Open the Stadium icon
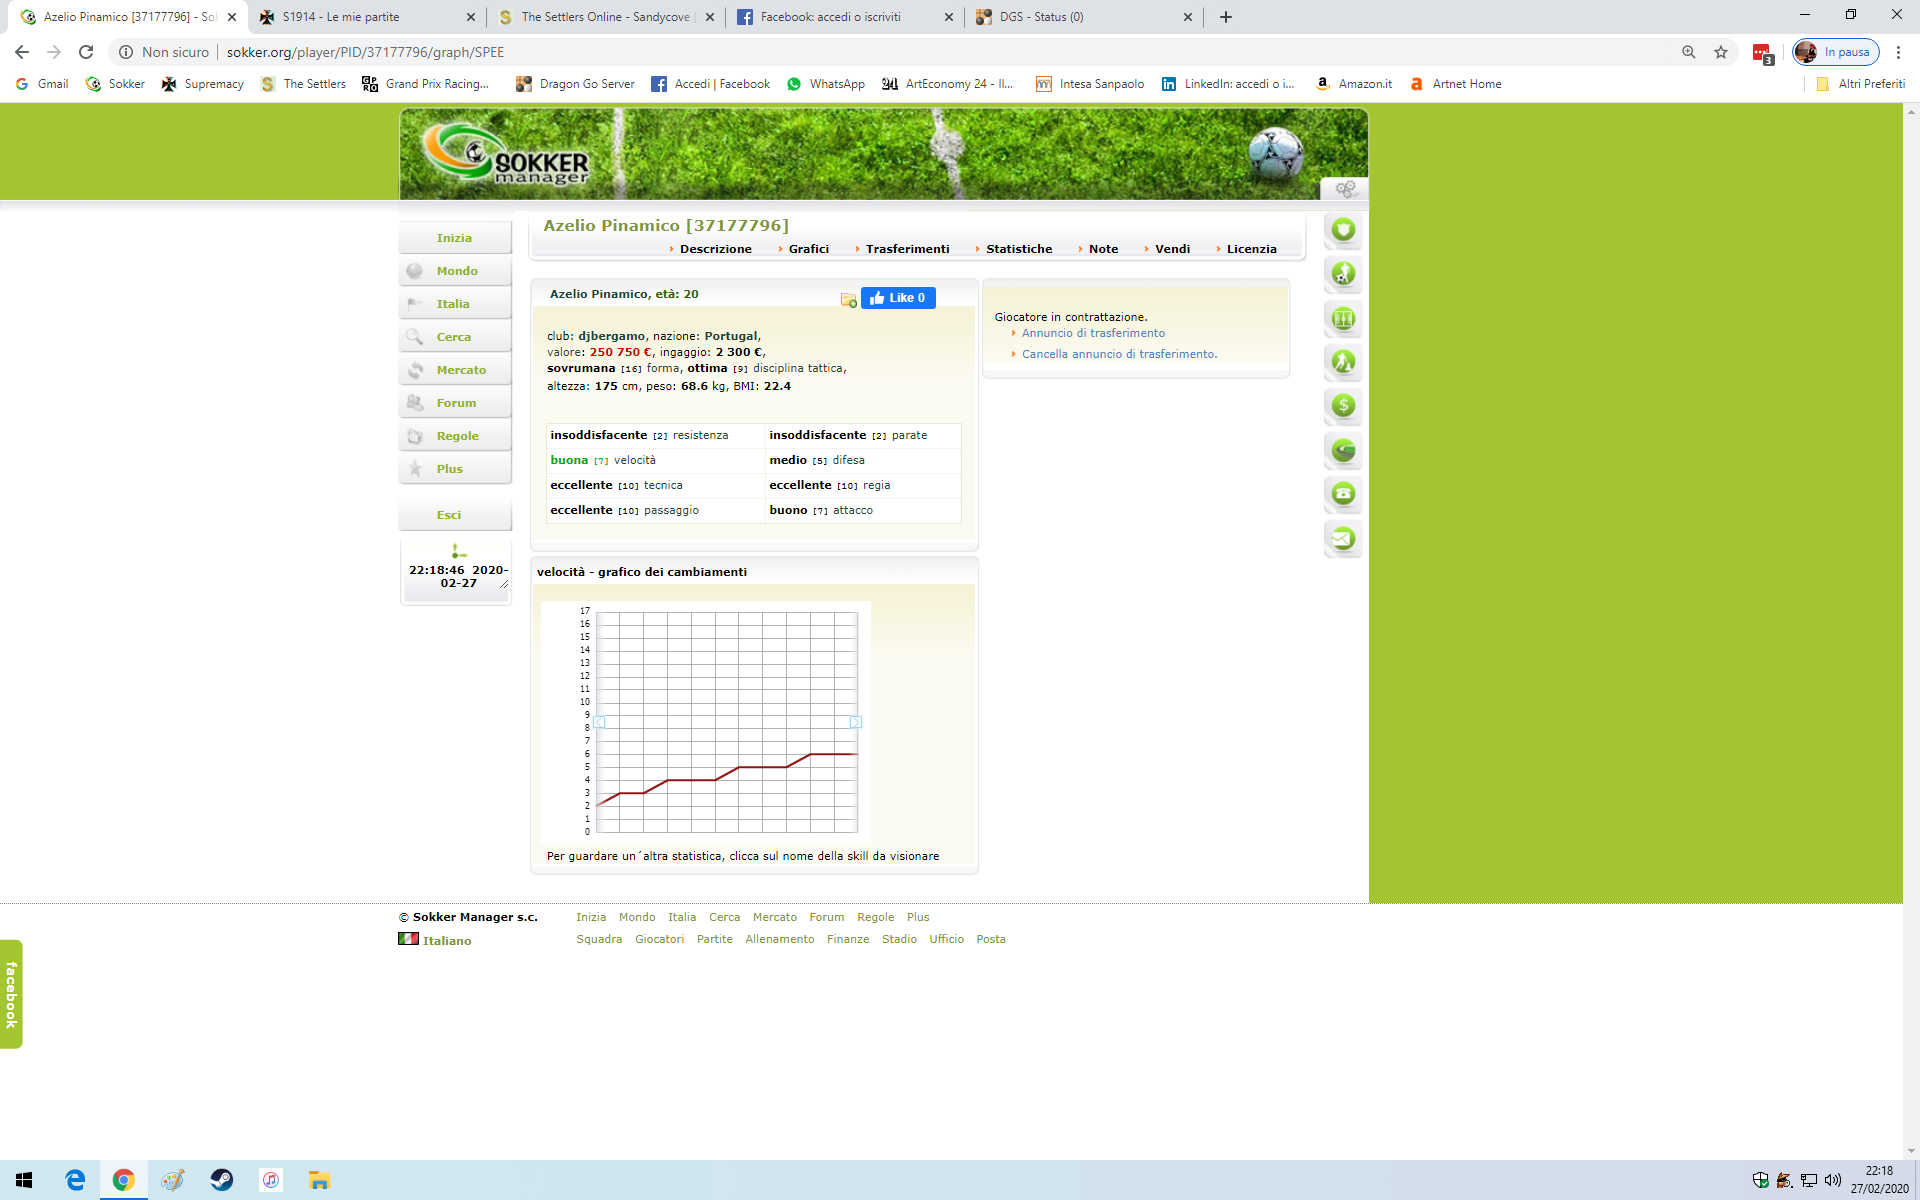Image resolution: width=1920 pixels, height=1200 pixels. click(x=1343, y=450)
